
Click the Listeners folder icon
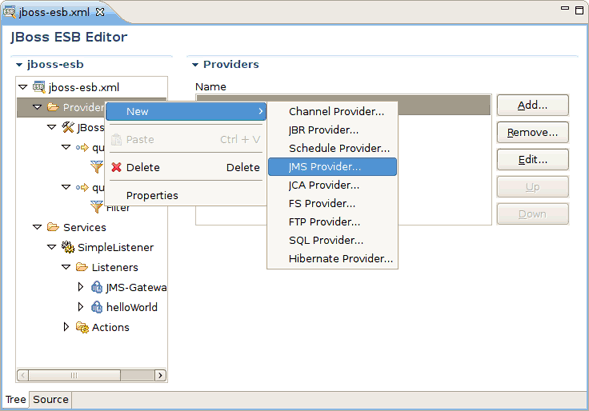[x=82, y=267]
